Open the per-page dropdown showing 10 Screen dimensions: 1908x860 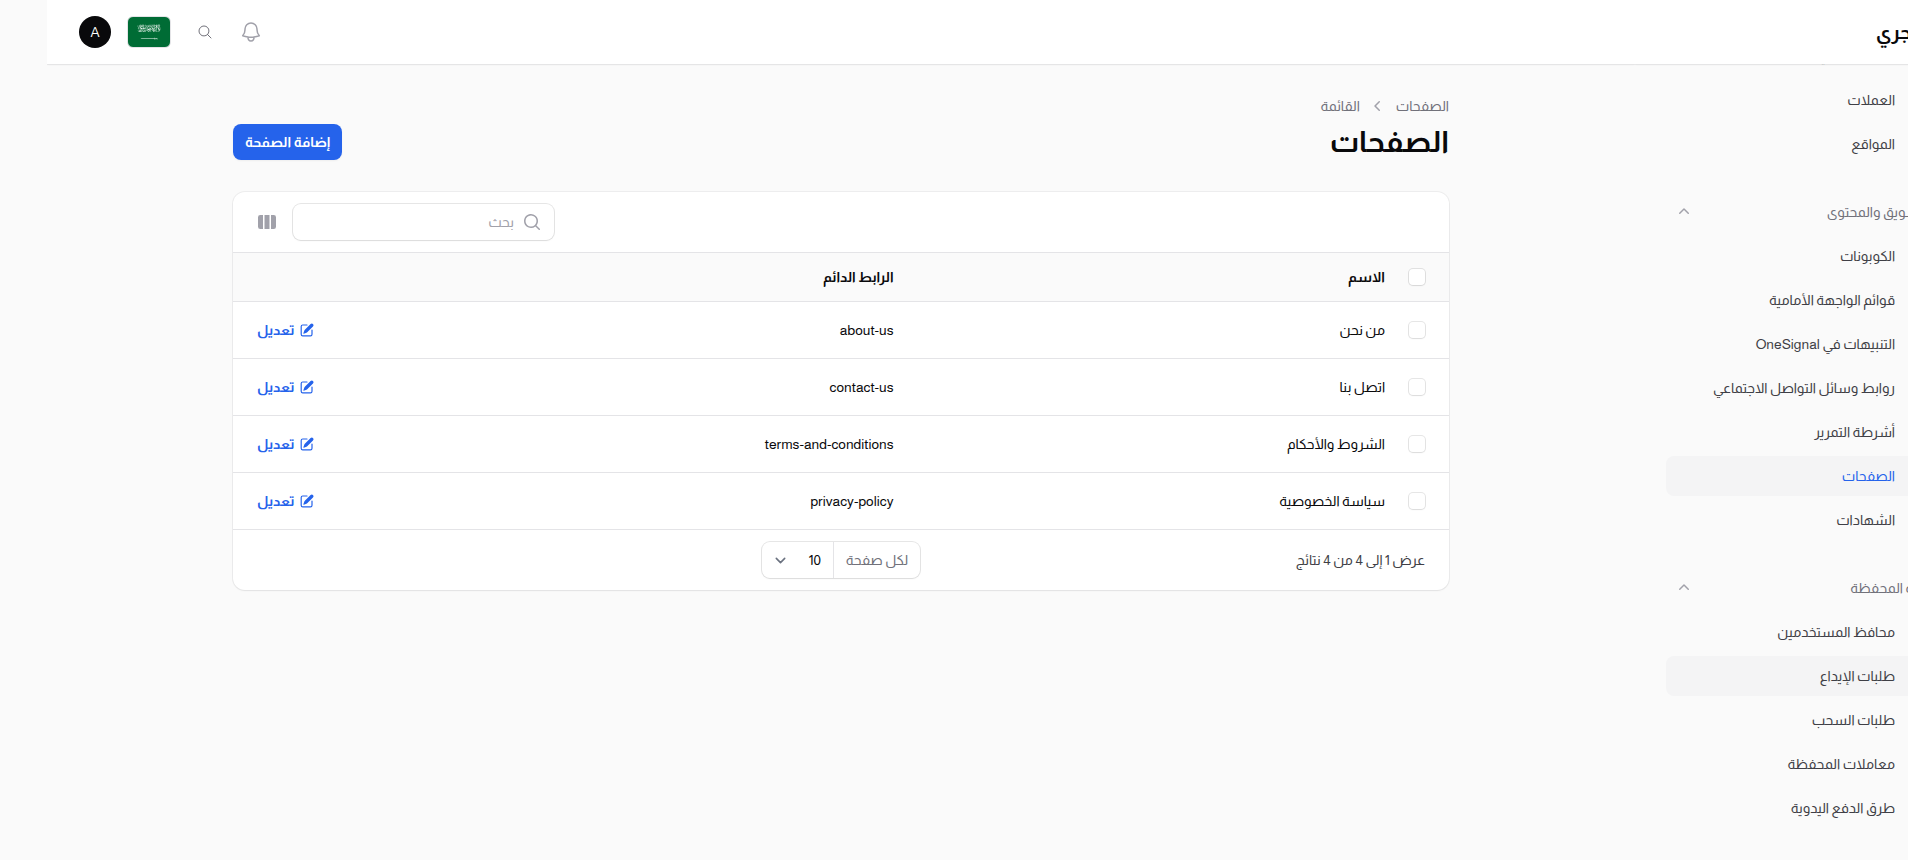pyautogui.click(x=797, y=560)
